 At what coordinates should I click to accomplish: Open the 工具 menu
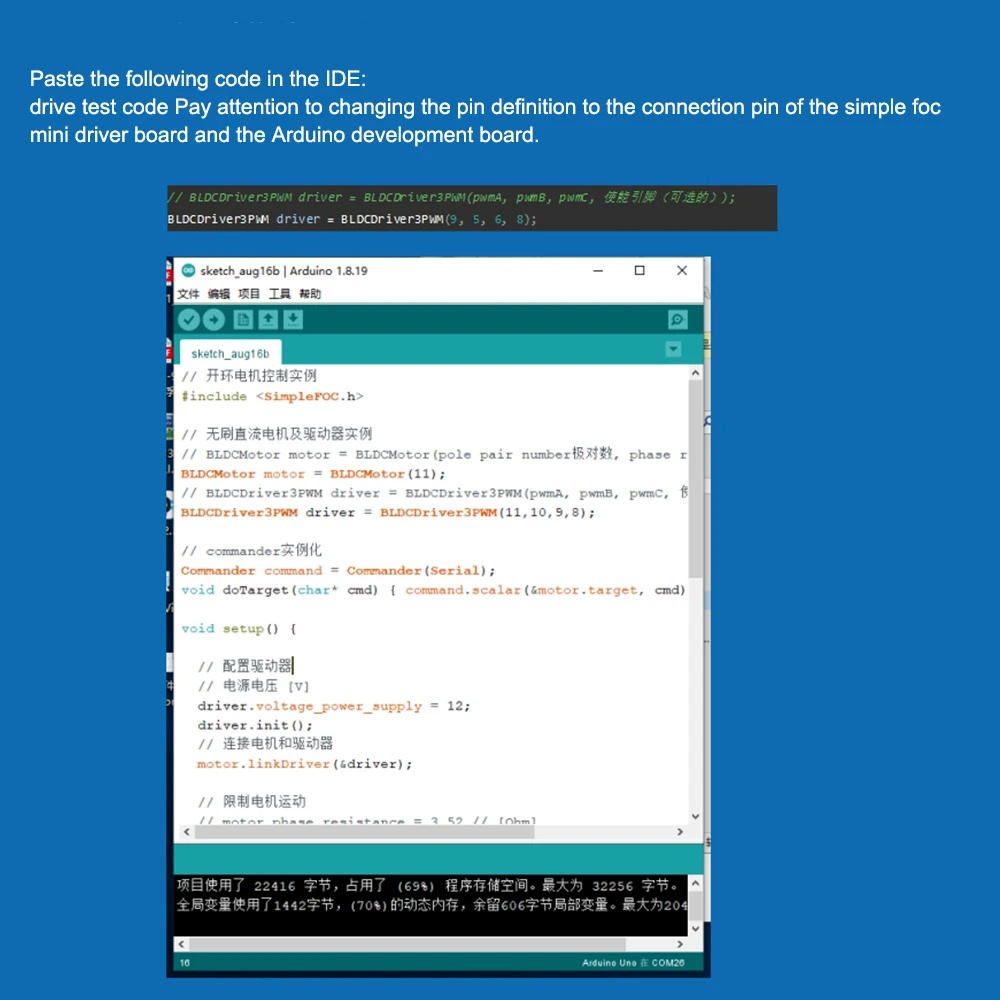click(279, 294)
